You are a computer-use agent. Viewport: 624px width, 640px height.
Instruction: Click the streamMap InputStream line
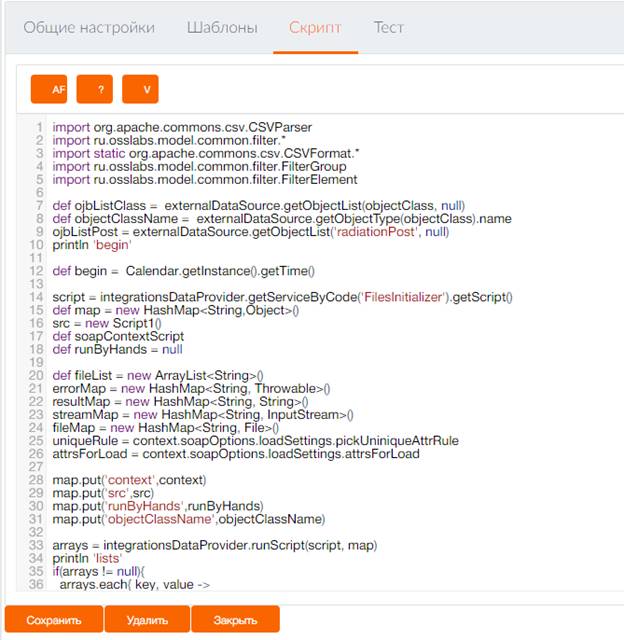click(x=203, y=415)
